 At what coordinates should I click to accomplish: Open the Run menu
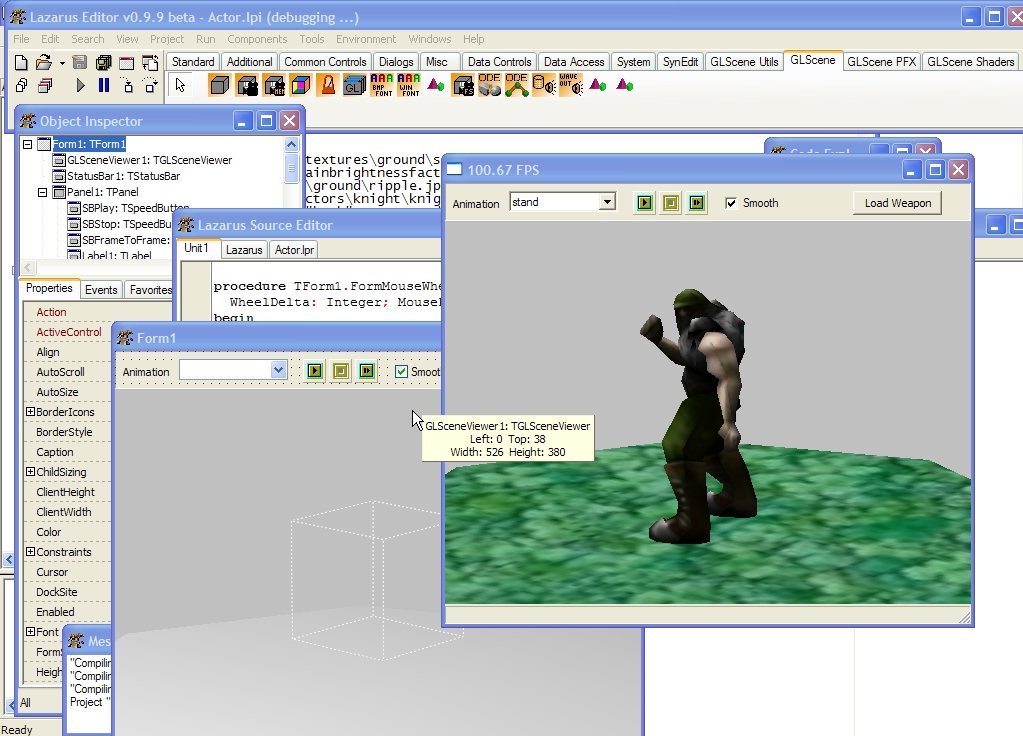tap(206, 39)
